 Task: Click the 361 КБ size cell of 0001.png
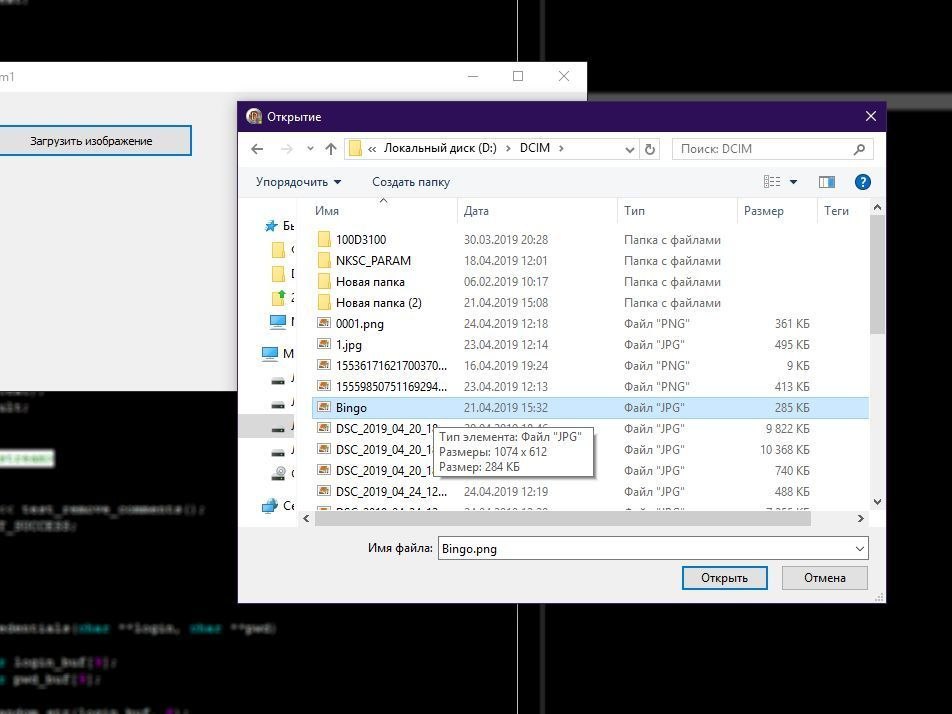tap(792, 324)
